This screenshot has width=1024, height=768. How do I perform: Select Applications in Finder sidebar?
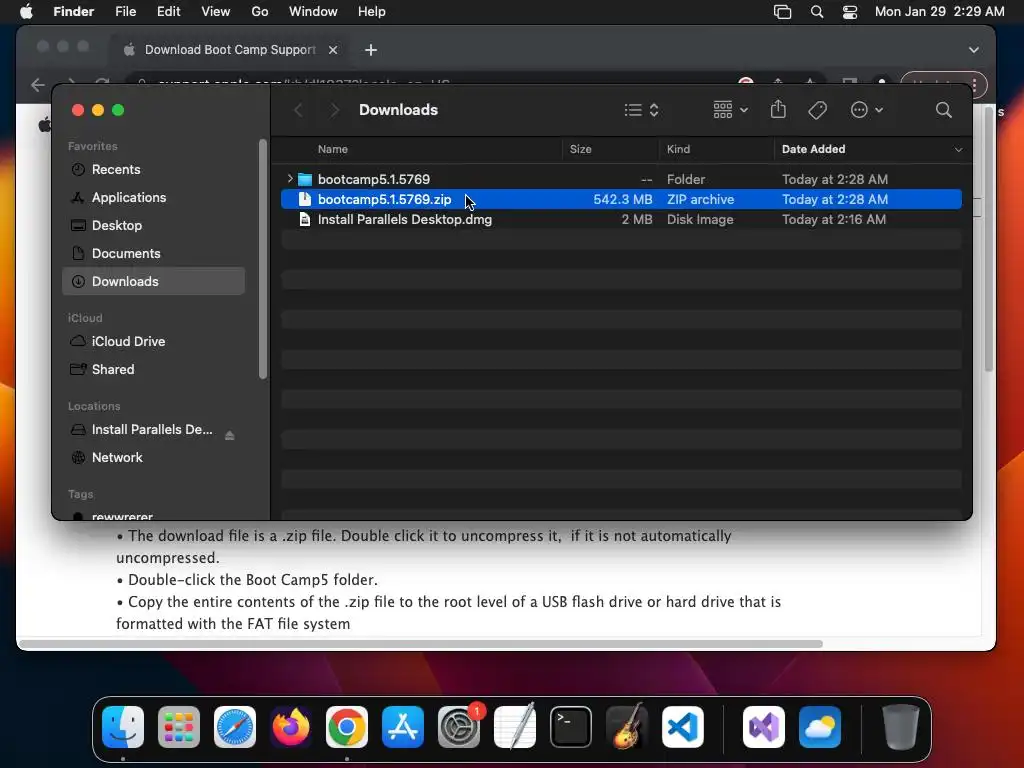pos(153,197)
